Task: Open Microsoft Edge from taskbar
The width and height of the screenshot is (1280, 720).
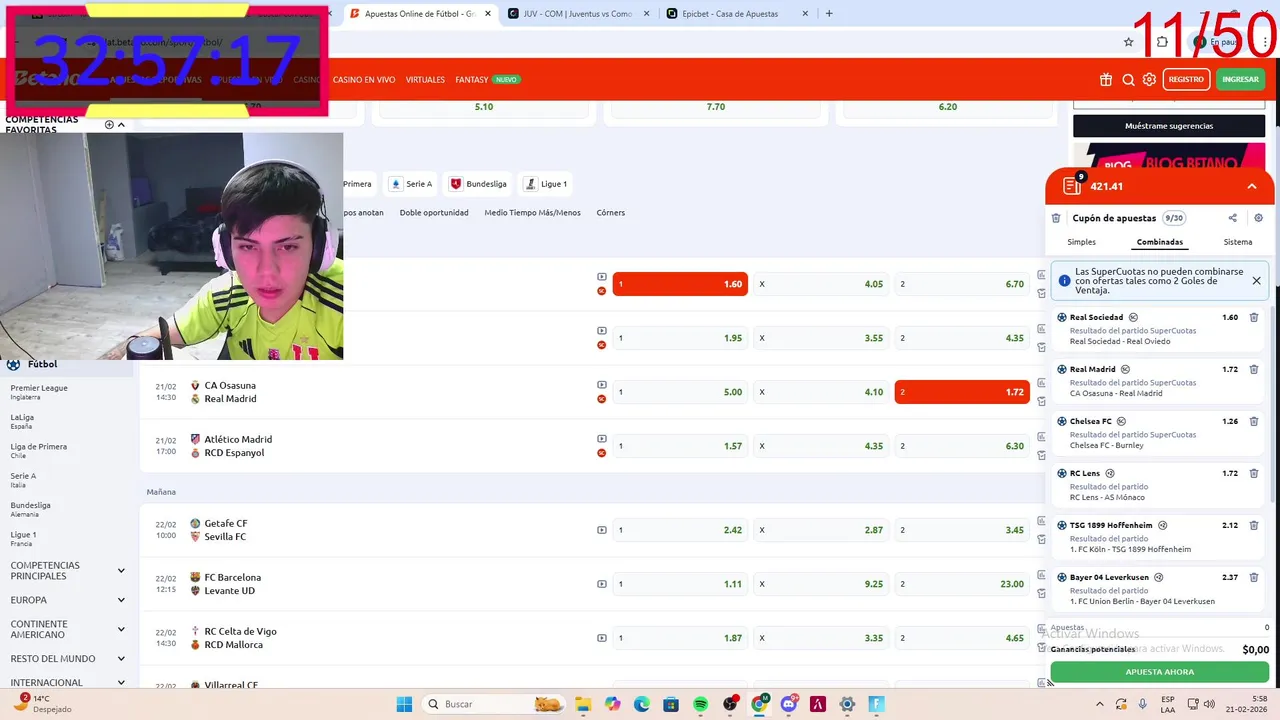Action: pos(641,704)
